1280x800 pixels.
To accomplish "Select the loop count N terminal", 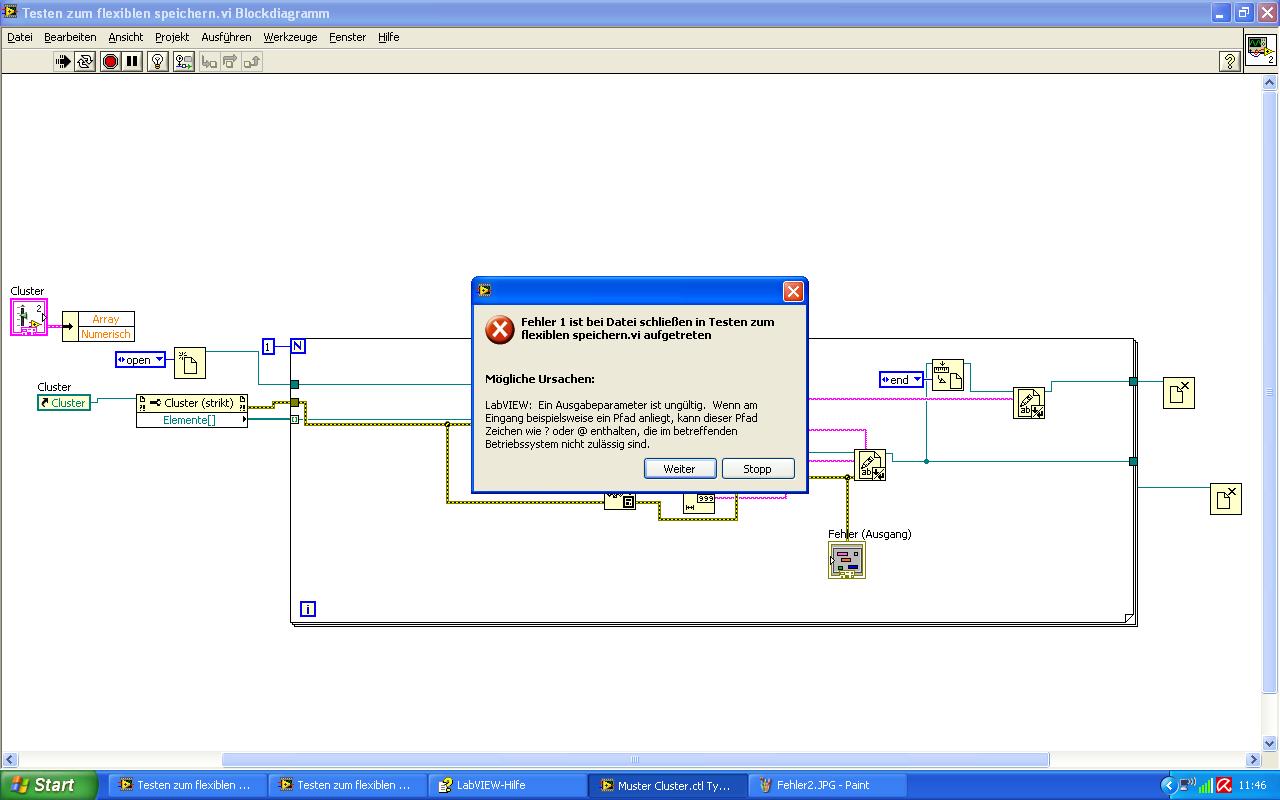I will pyautogui.click(x=298, y=346).
